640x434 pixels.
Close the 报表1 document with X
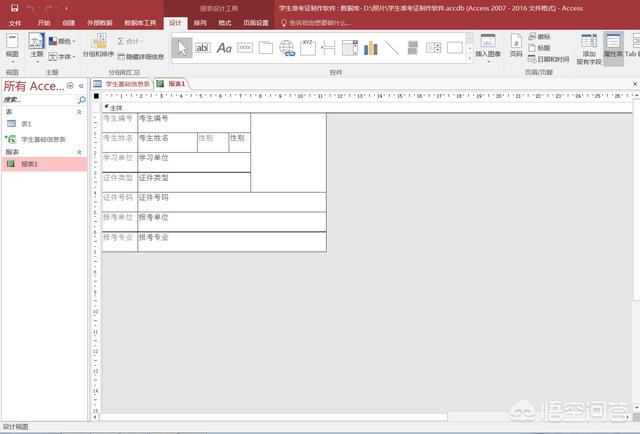(635, 84)
